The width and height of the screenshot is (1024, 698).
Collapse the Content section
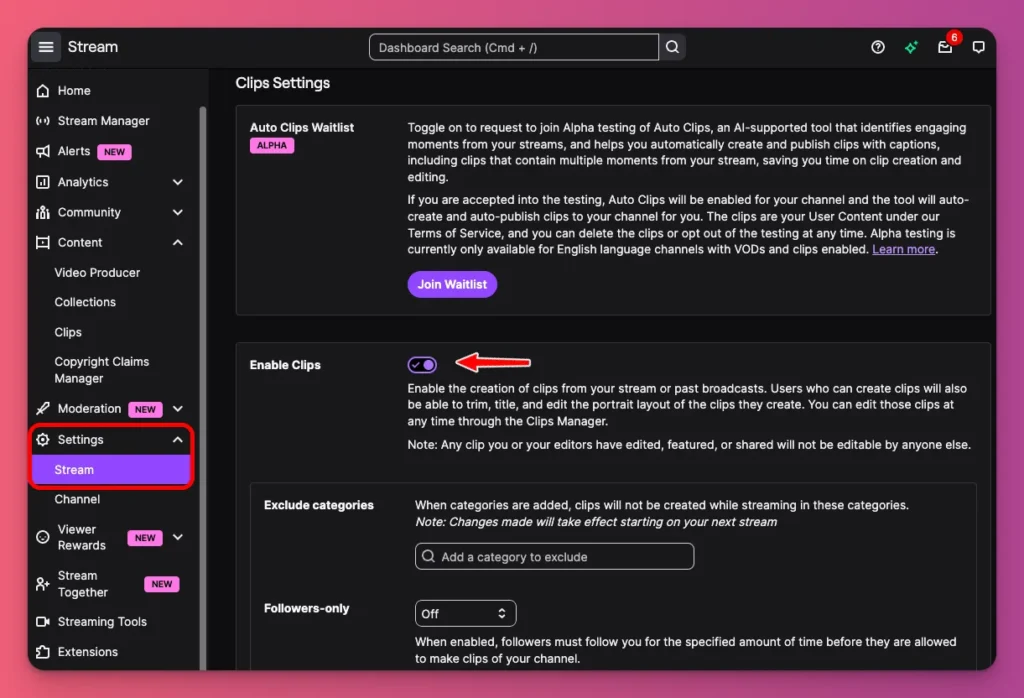click(178, 242)
